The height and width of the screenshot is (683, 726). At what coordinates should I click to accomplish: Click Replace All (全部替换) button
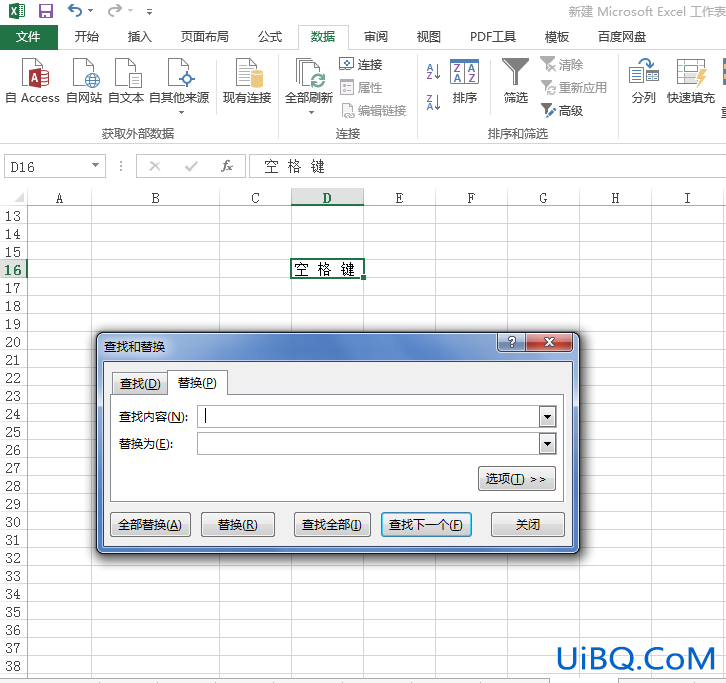[x=150, y=525]
